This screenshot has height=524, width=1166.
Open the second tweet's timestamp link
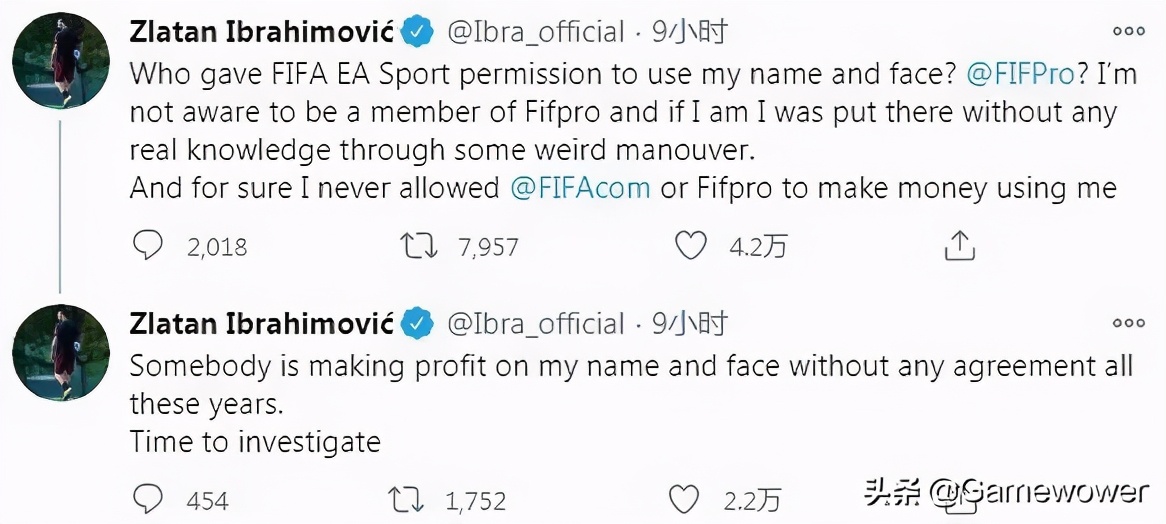point(690,324)
